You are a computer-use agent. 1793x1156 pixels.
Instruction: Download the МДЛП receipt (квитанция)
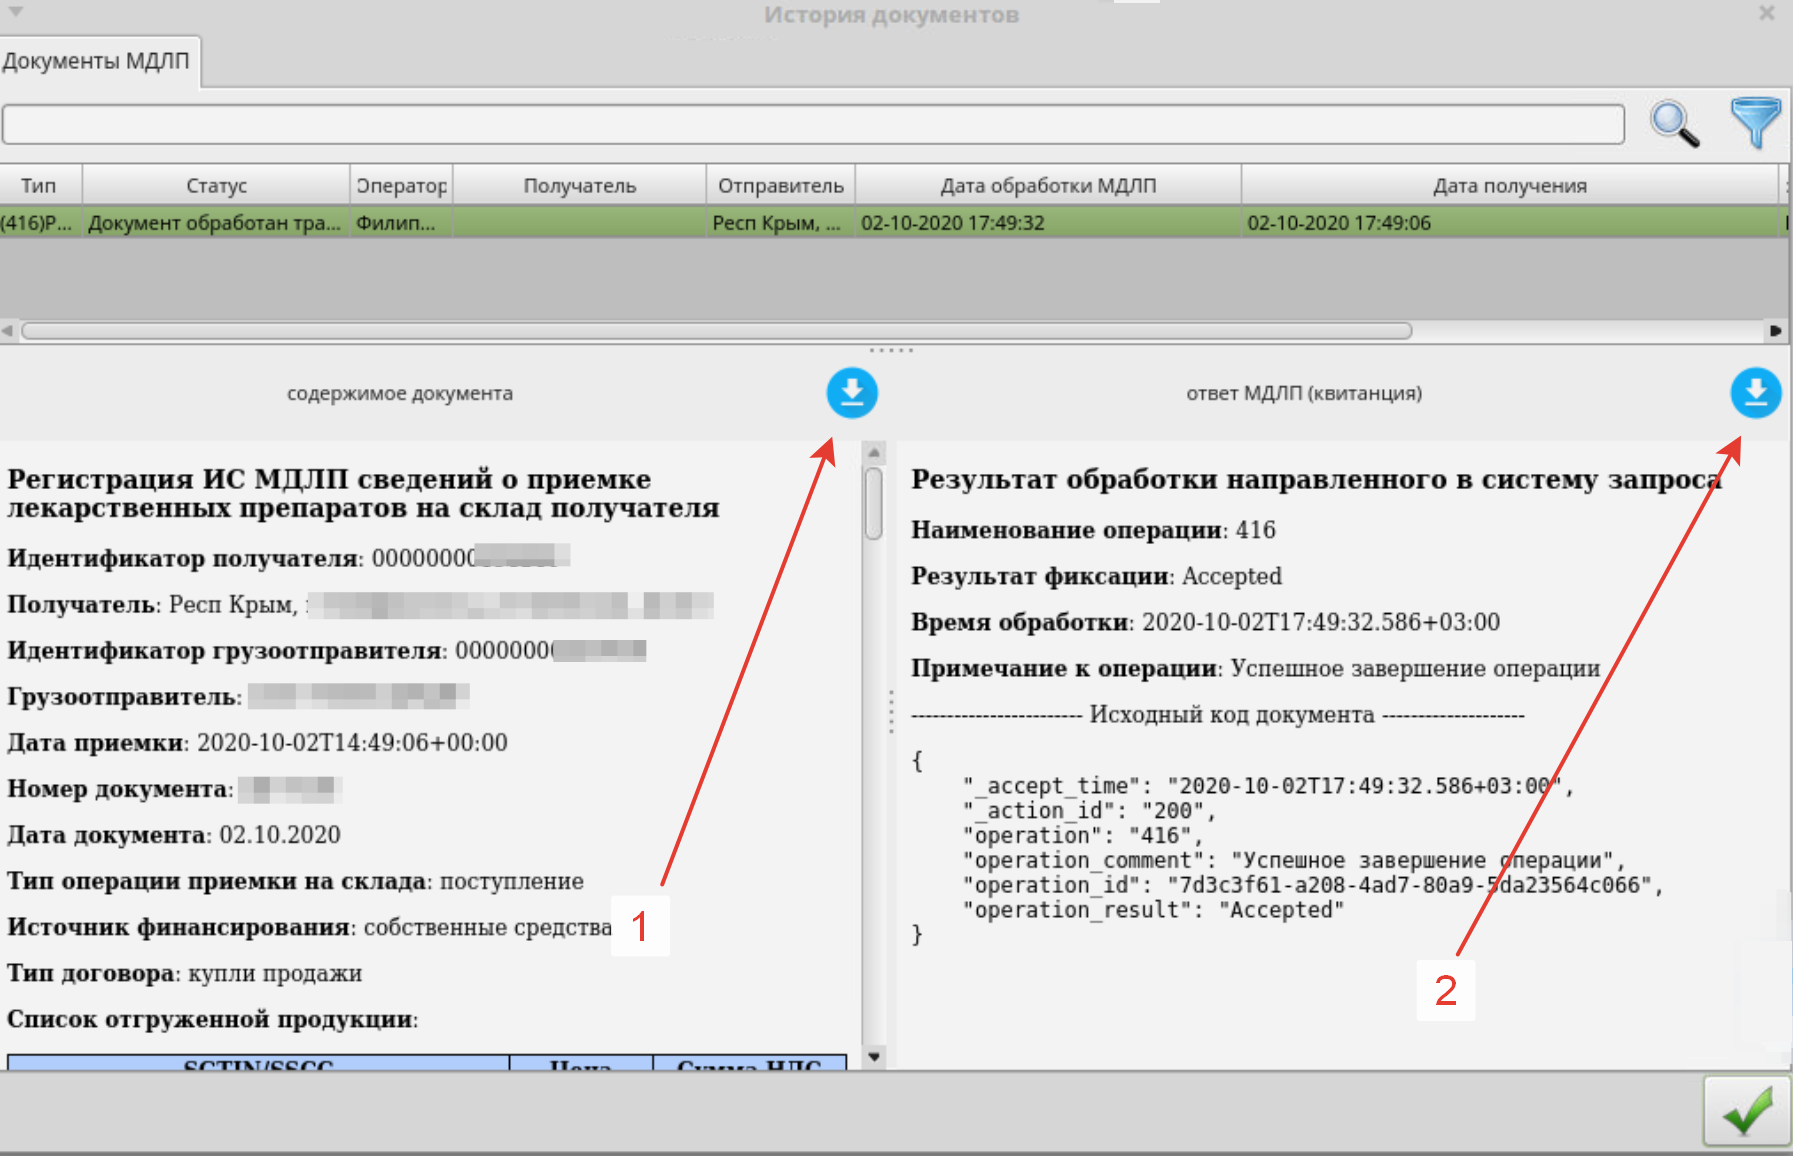click(1755, 393)
